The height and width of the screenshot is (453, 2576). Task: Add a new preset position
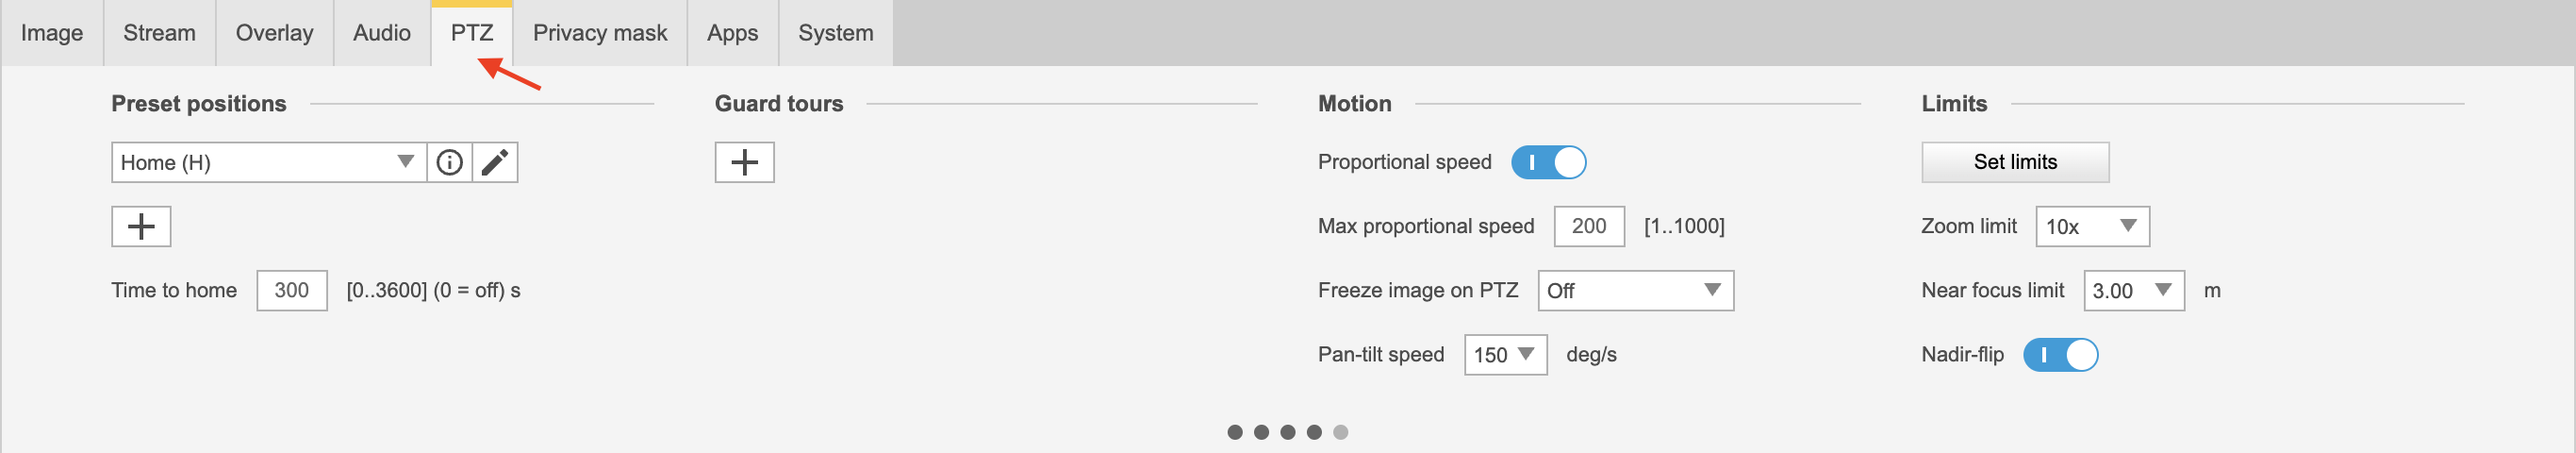coord(141,226)
